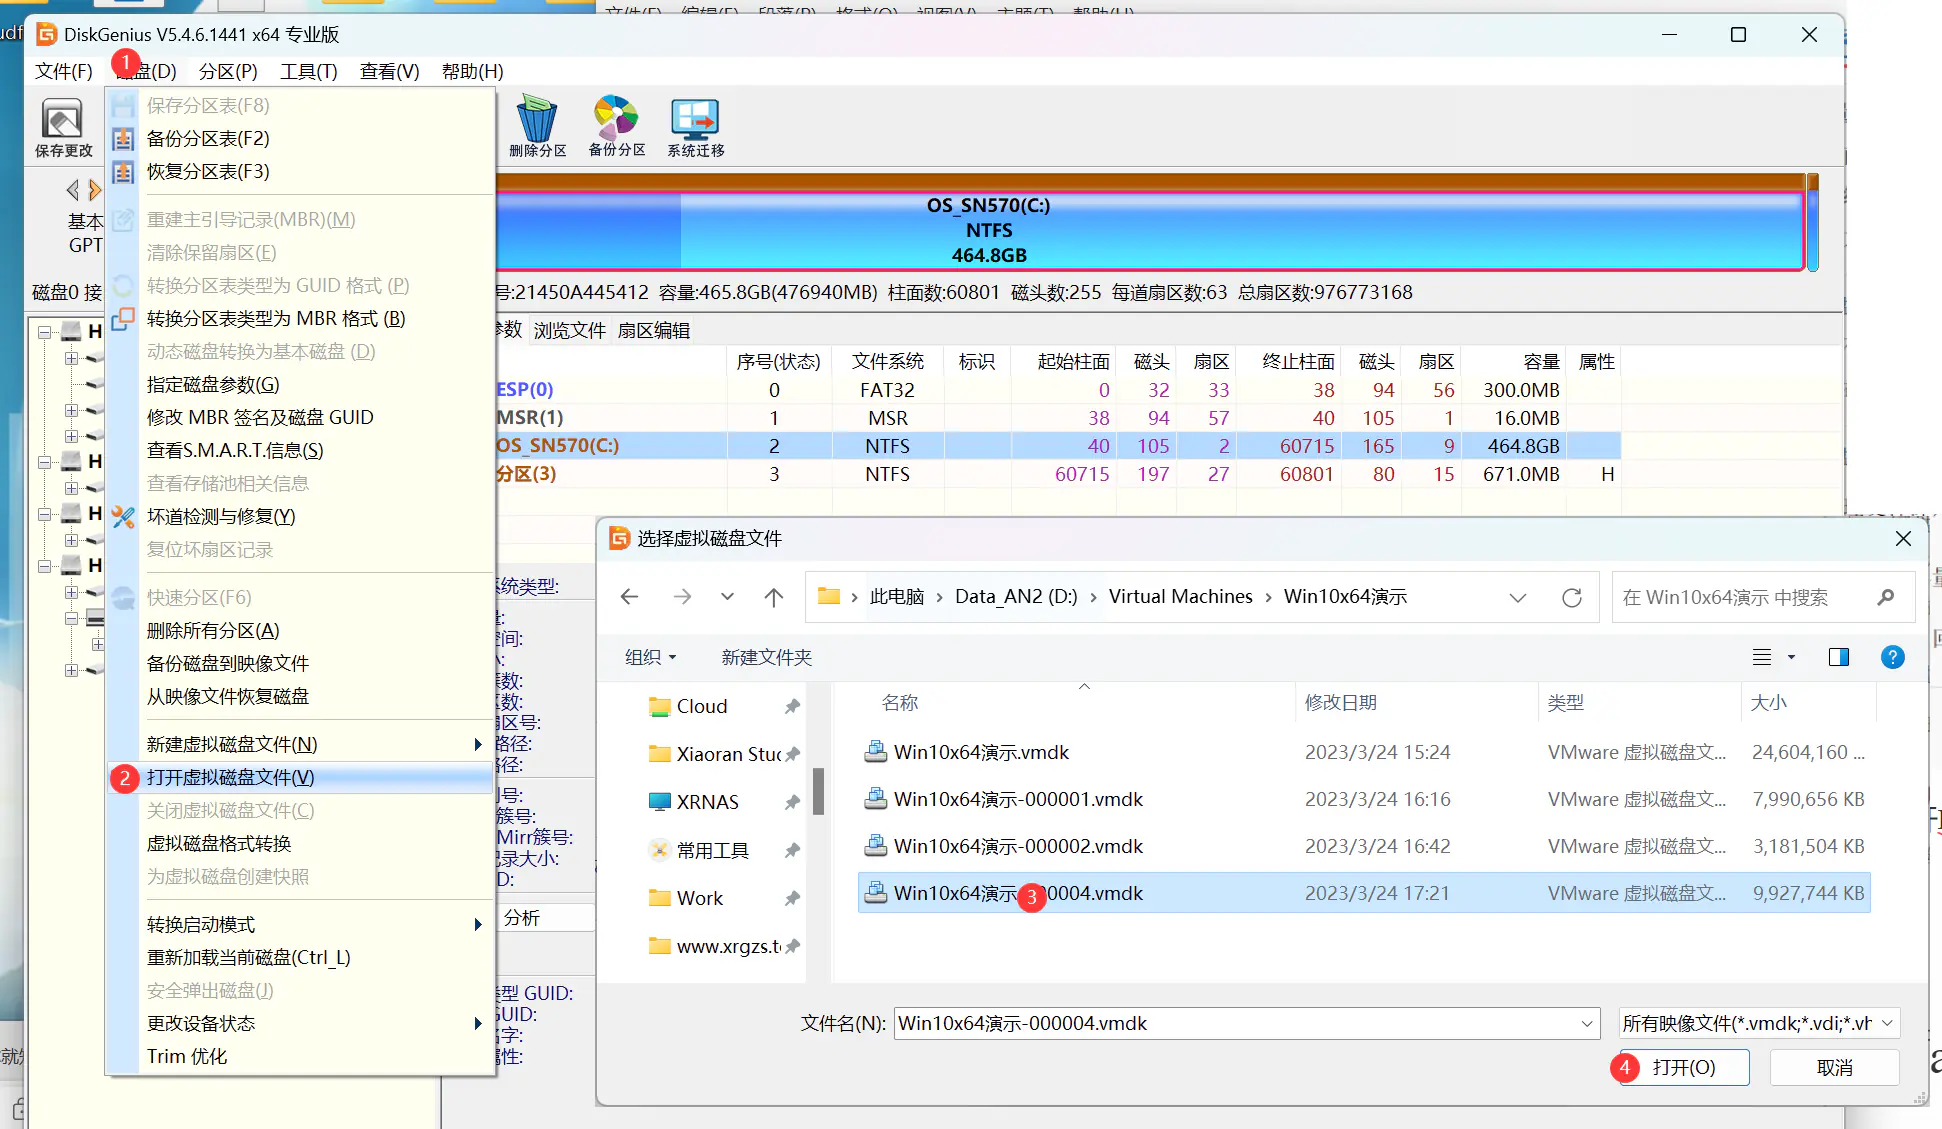
Task: Open the file type filter dropdown
Action: pos(1759,1023)
